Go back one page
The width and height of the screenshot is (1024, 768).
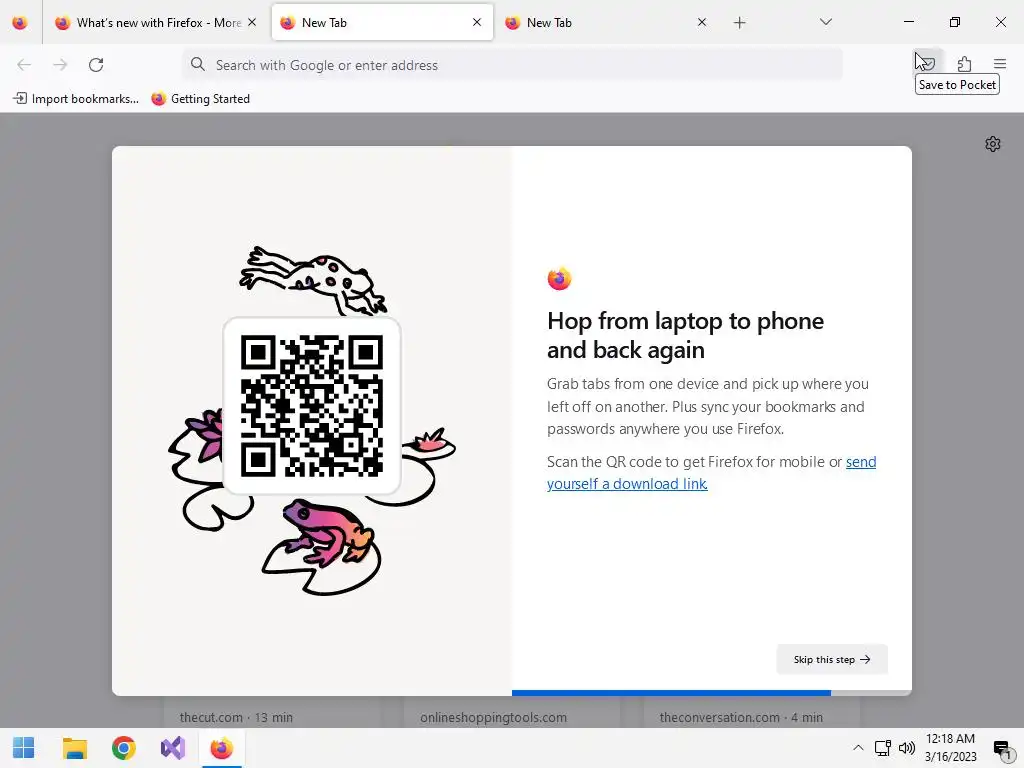[x=24, y=65]
